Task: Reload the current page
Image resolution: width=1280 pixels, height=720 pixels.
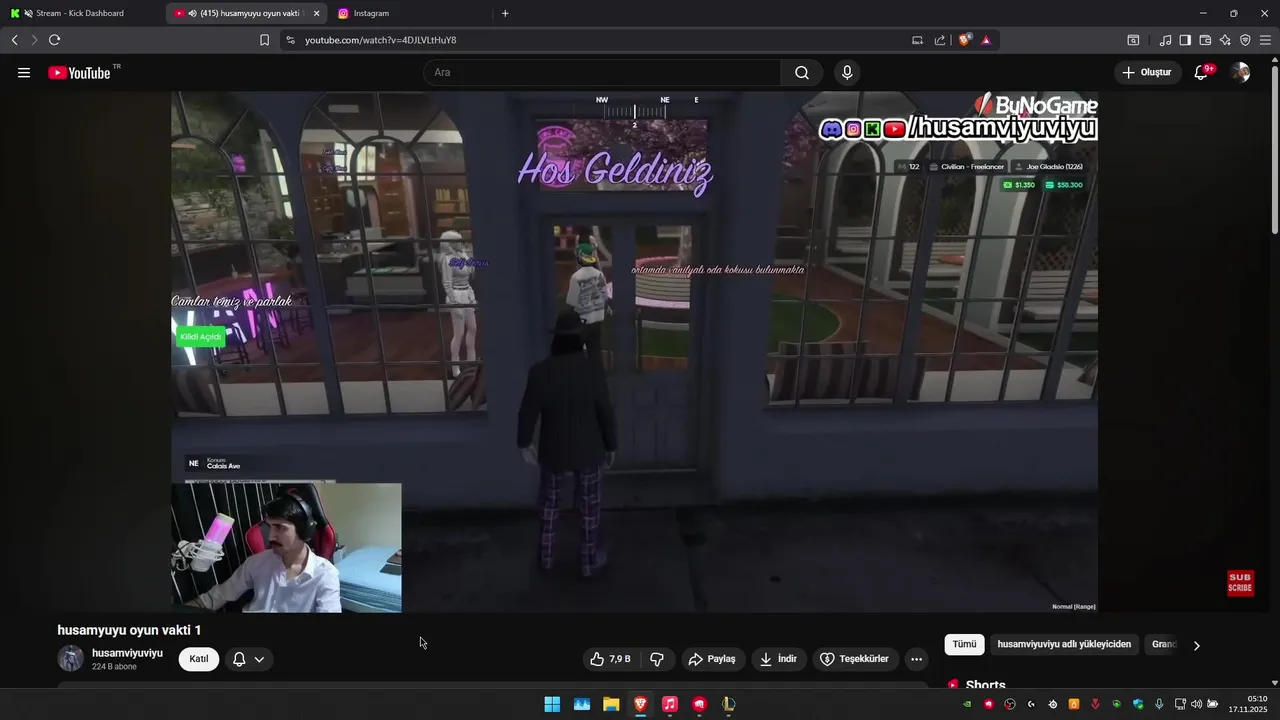Action: [54, 40]
